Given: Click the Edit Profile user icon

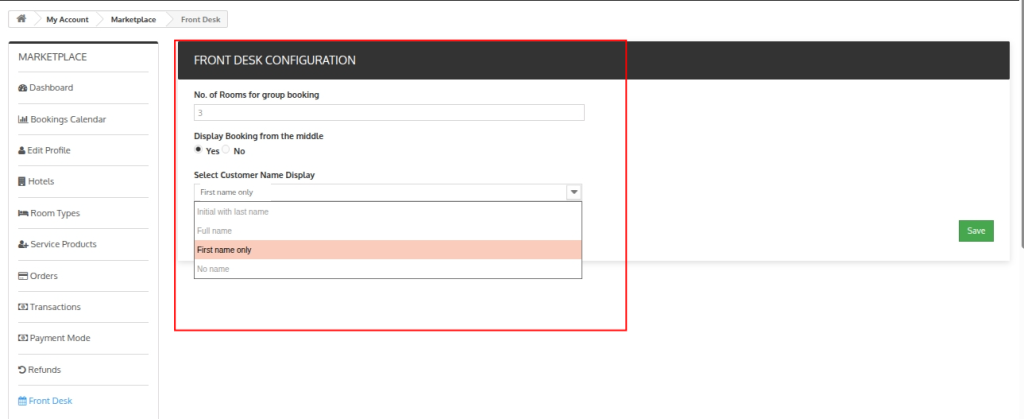Looking at the screenshot, I should click(22, 151).
